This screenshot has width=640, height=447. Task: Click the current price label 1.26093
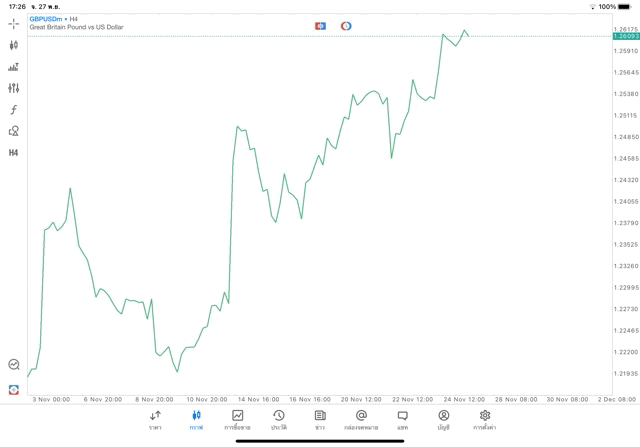point(626,36)
